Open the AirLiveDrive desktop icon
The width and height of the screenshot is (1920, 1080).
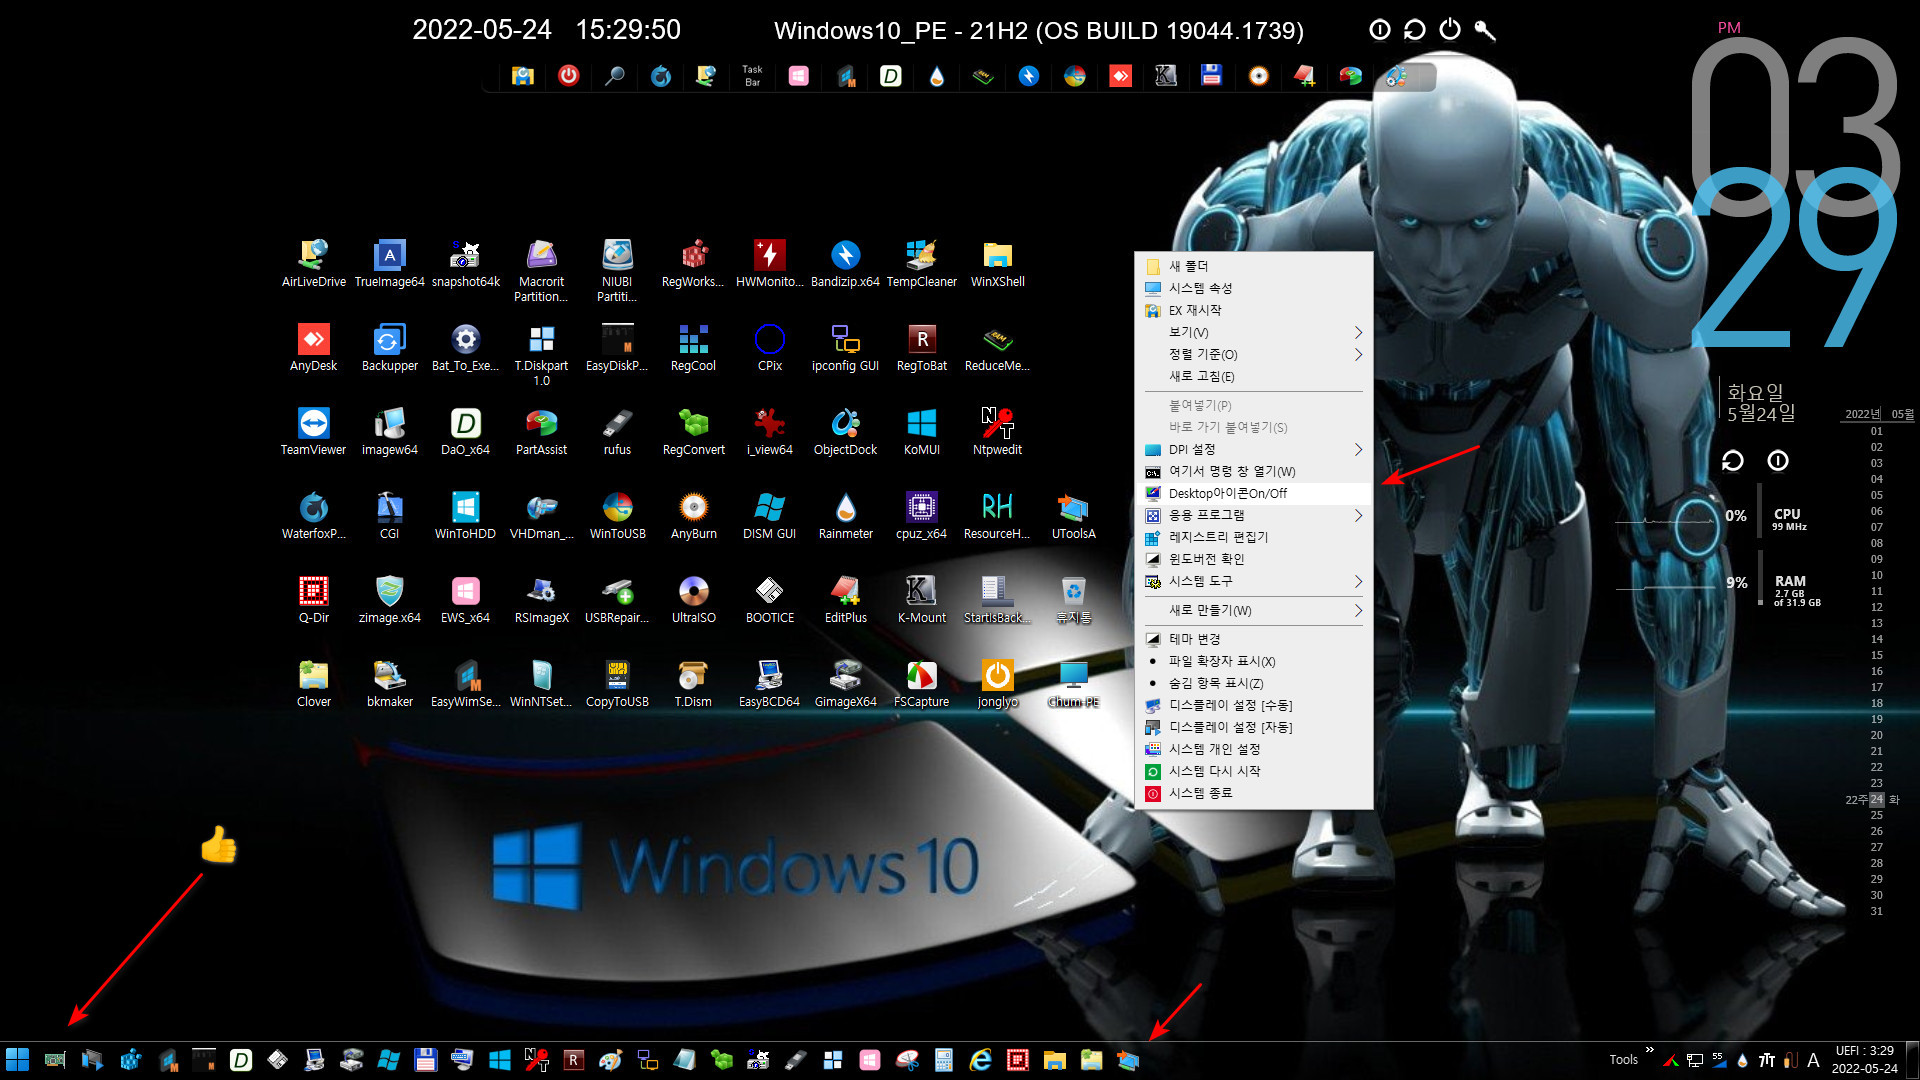pos(313,263)
